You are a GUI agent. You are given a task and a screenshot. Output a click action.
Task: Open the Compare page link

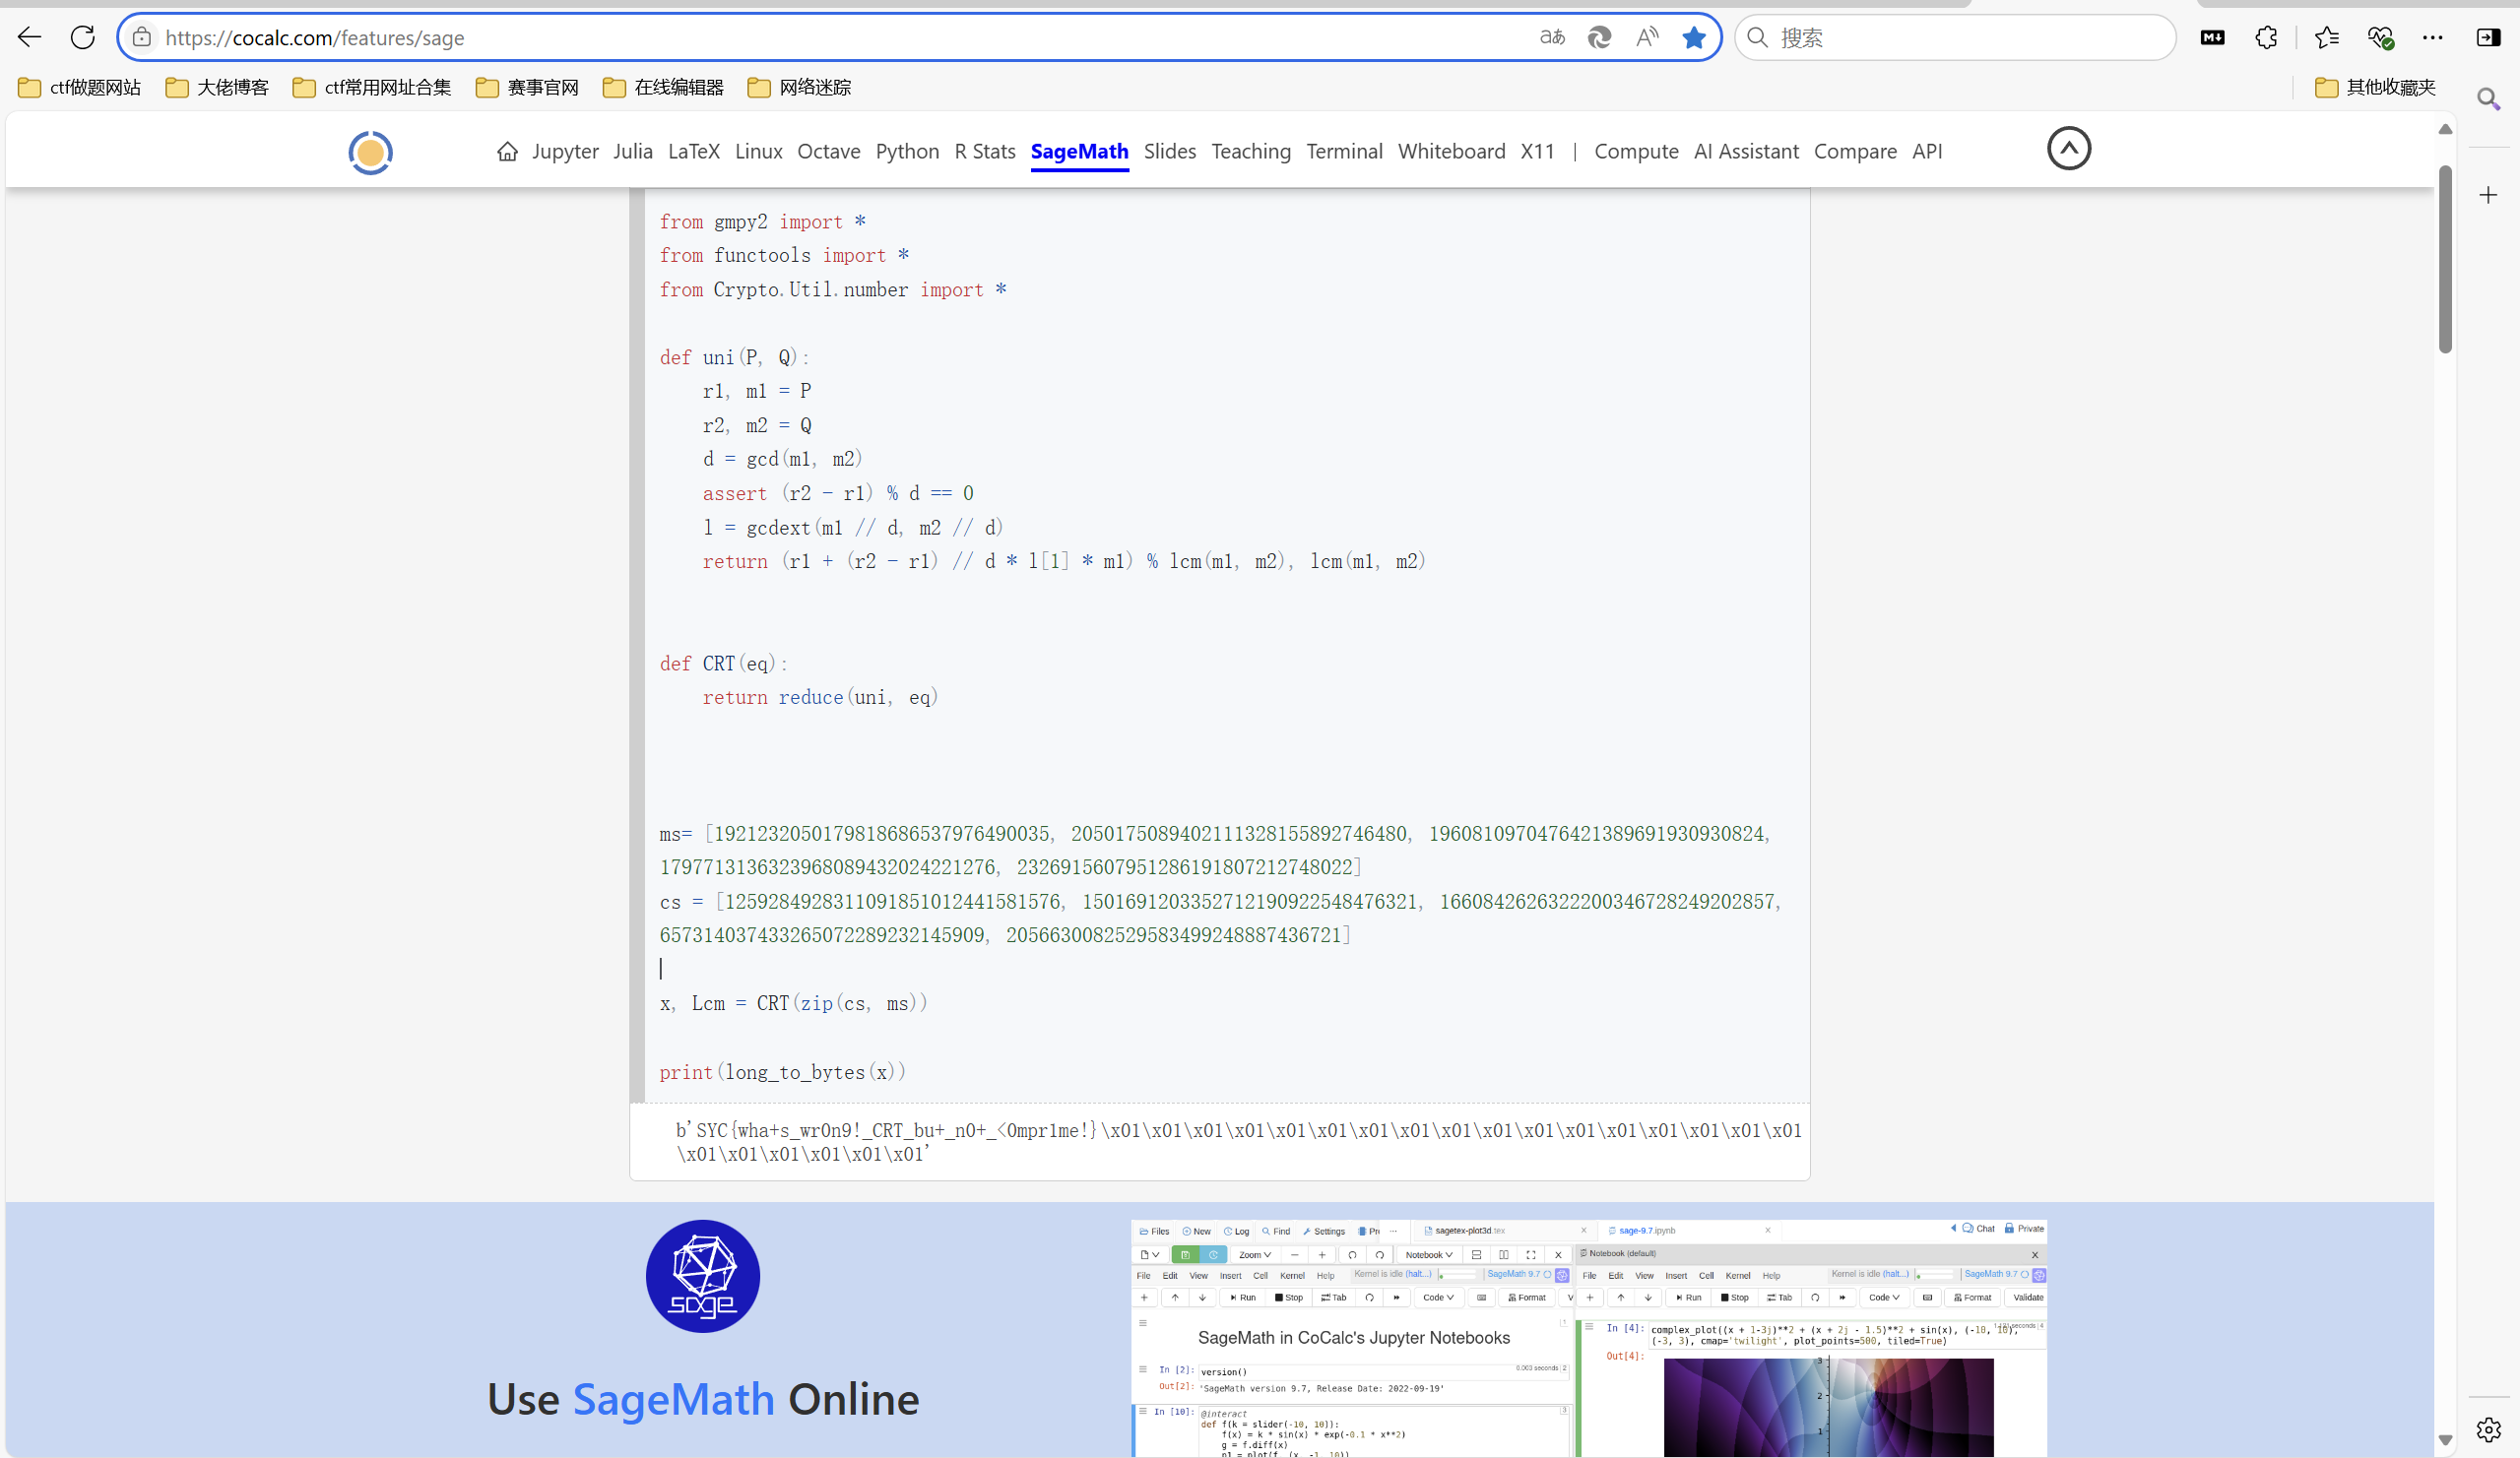coord(1856,151)
